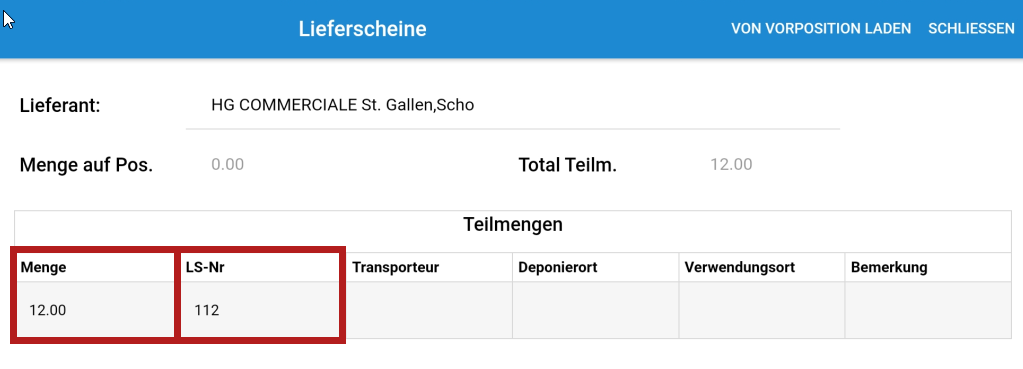
Task: Select the Lieferant field with HG COMMERCIALE
Action: click(x=512, y=106)
